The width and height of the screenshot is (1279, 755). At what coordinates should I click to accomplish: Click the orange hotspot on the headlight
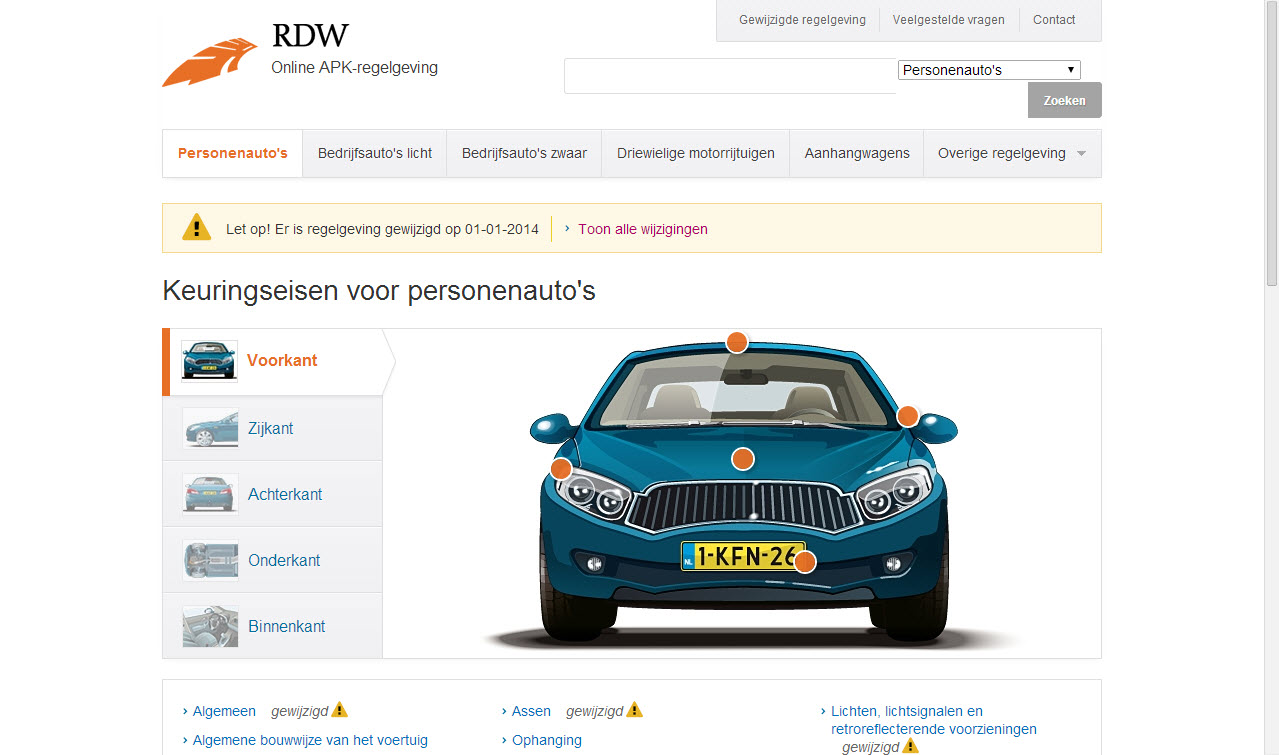click(x=561, y=468)
